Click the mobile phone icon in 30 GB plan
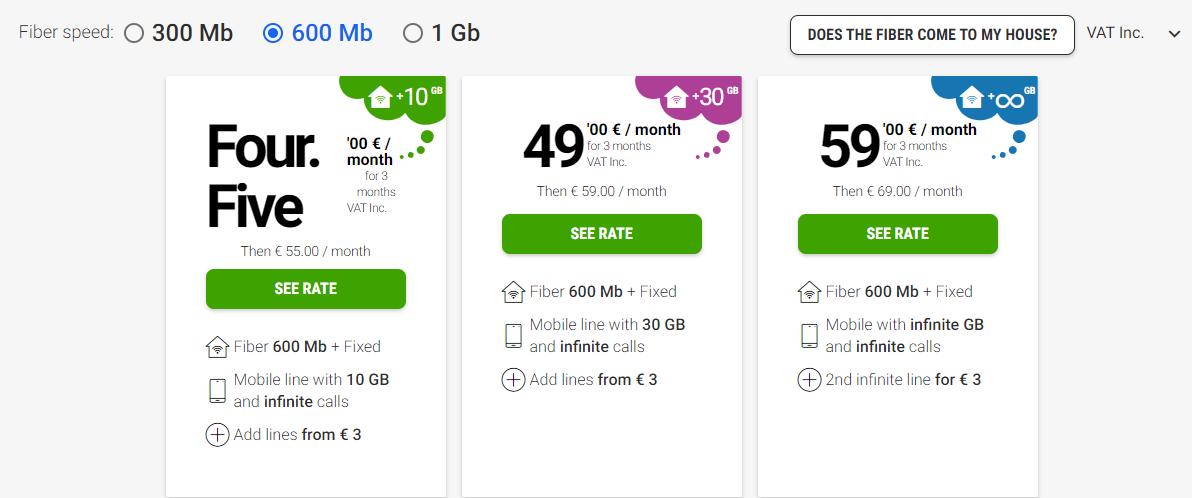This screenshot has height=498, width=1192. point(514,335)
